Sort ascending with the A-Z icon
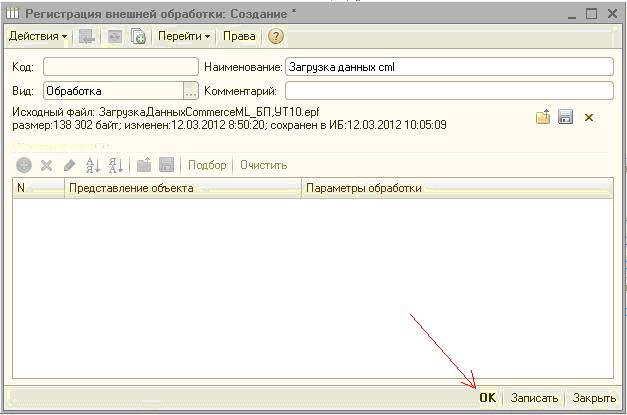627x415 pixels. tap(93, 165)
